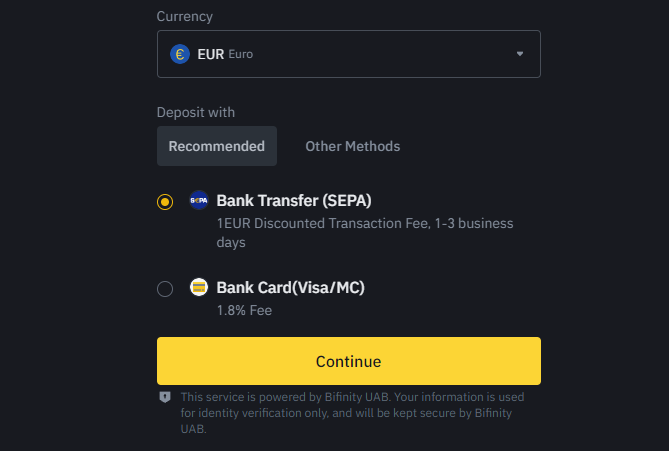Click the blue Euro currency icon
669x451 pixels.
pyautogui.click(x=180, y=54)
